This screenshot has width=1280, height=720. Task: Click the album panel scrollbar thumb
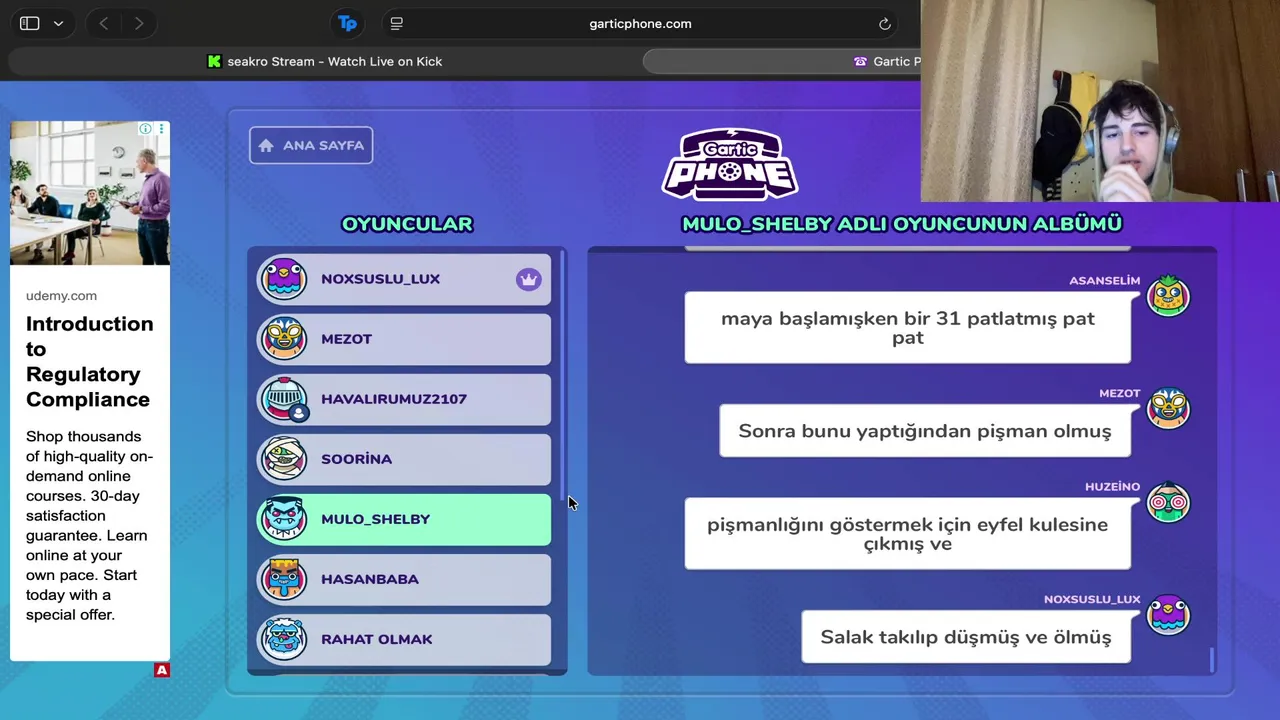1213,660
